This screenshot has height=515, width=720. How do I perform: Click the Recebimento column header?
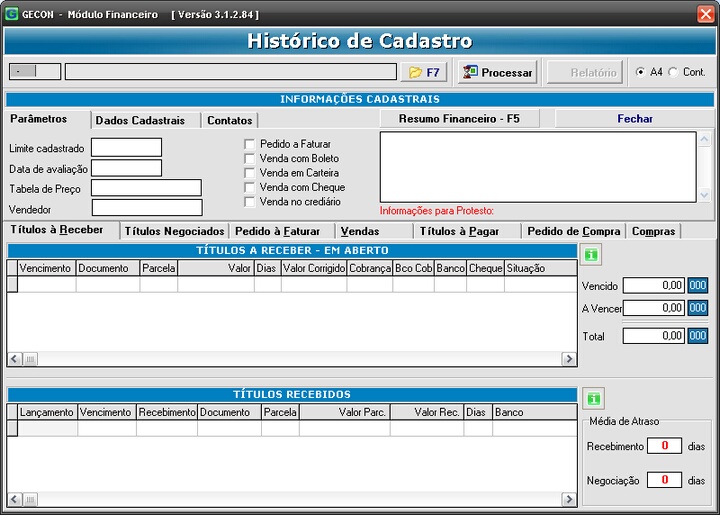167,412
